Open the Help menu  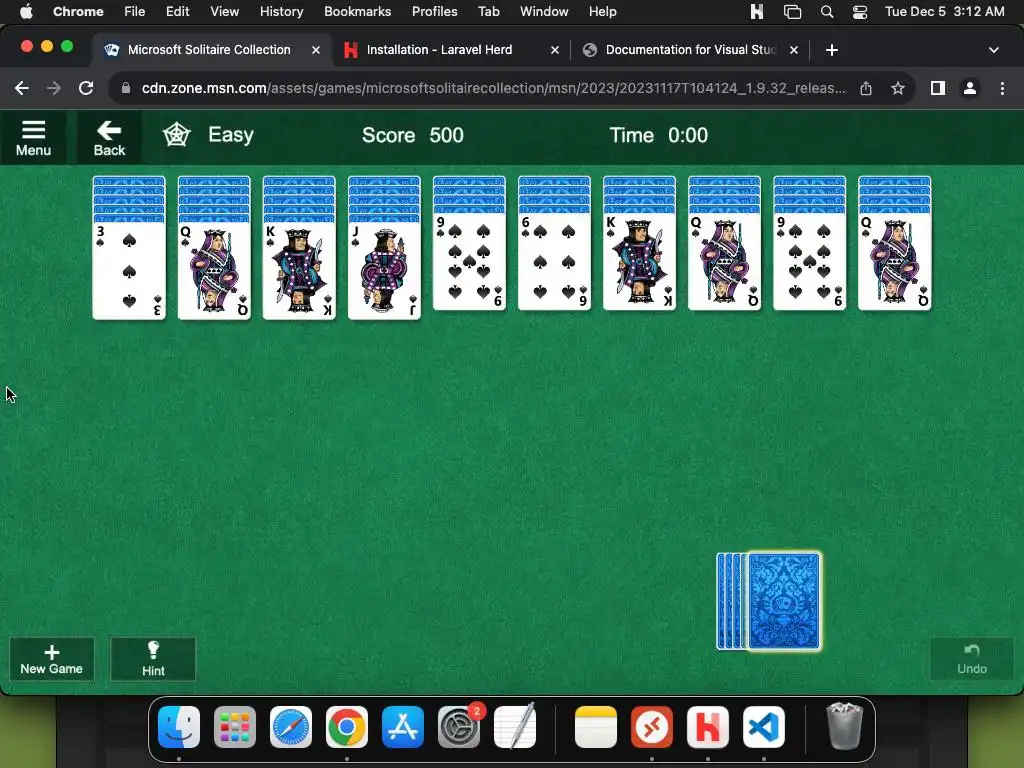(602, 11)
